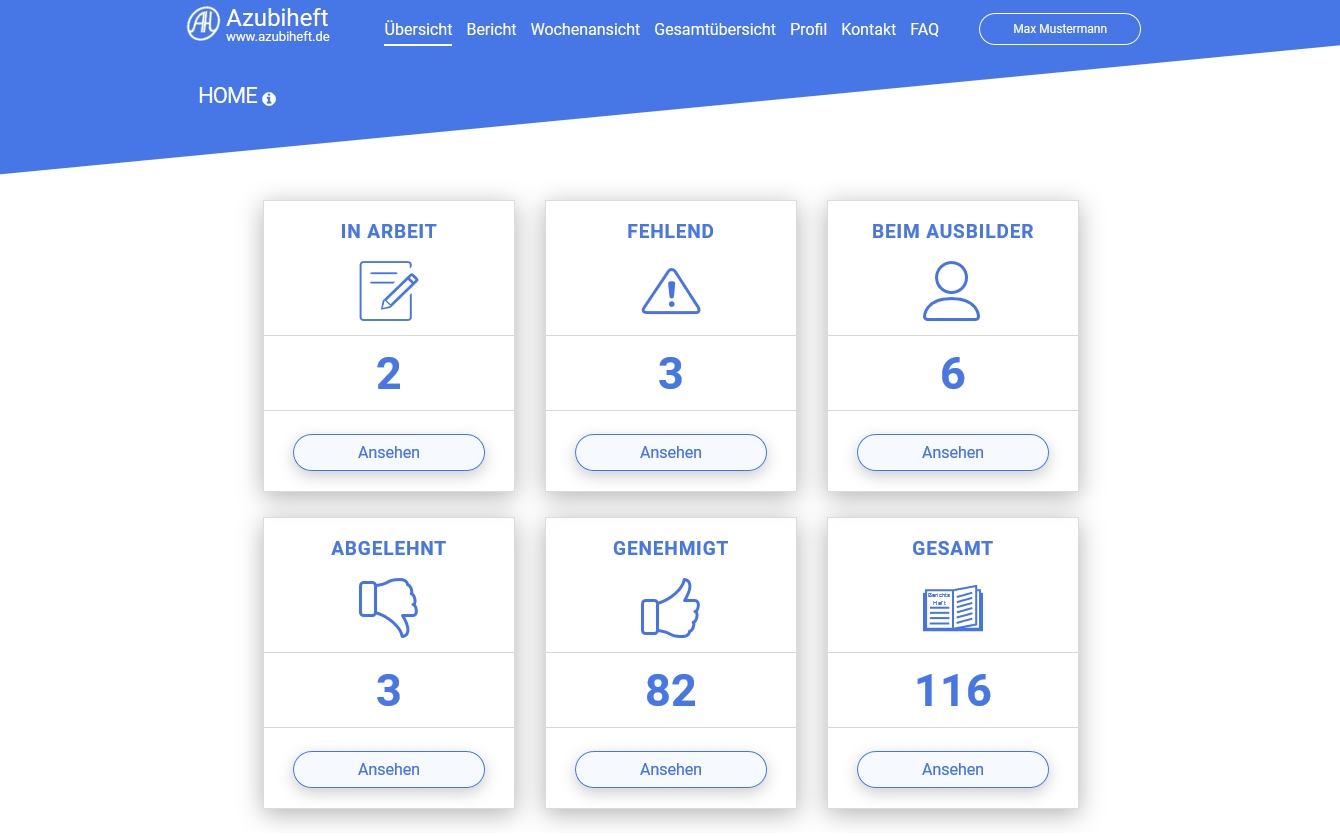Open the FAQ page
This screenshot has width=1340, height=836.
[x=924, y=29]
